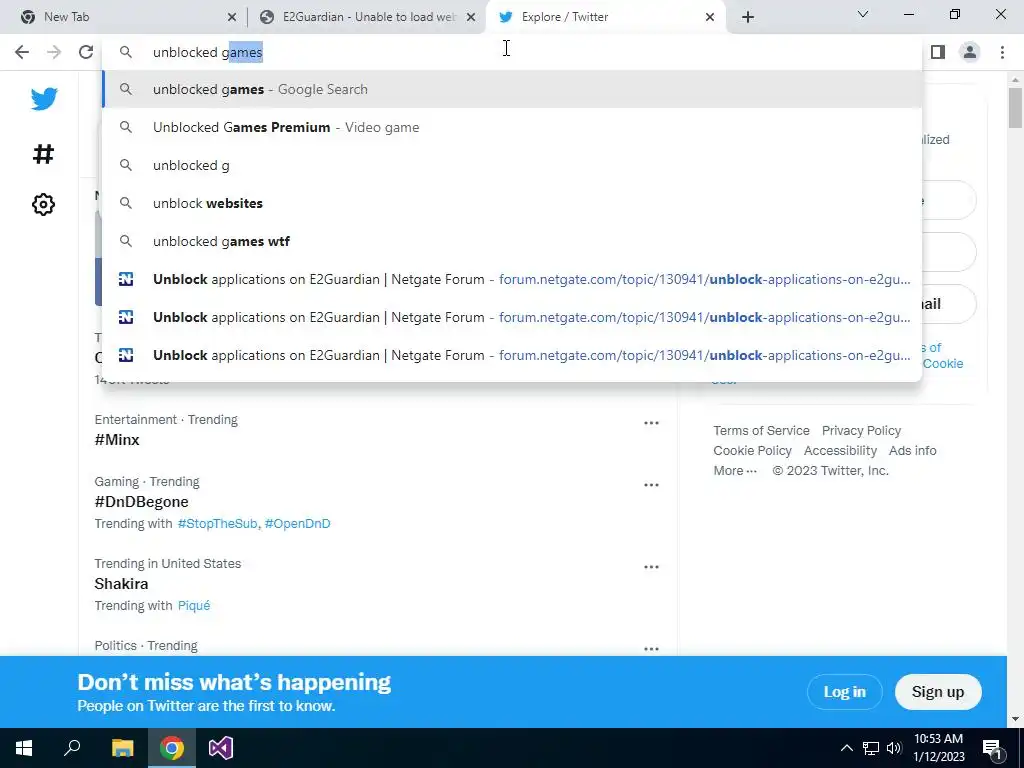This screenshot has height=768, width=1024.
Task: Open Explore via the hashtag icon
Action: tap(43, 154)
